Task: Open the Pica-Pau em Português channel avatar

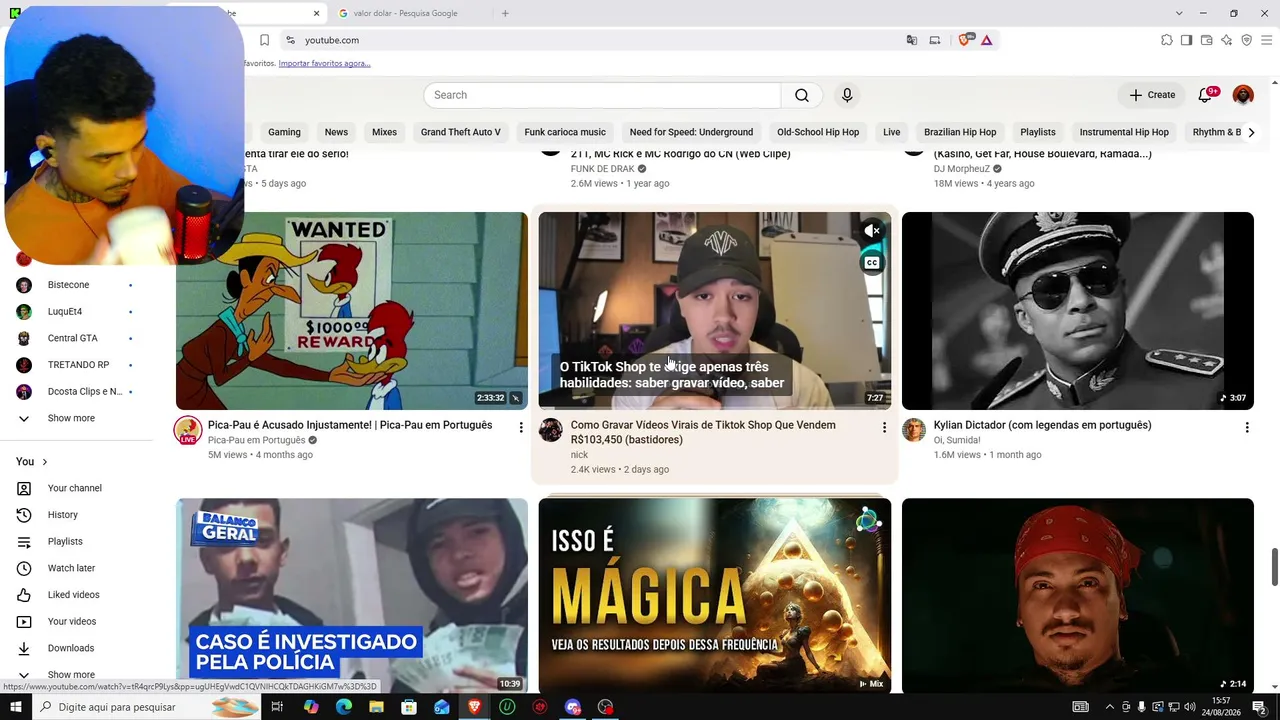Action: click(188, 431)
